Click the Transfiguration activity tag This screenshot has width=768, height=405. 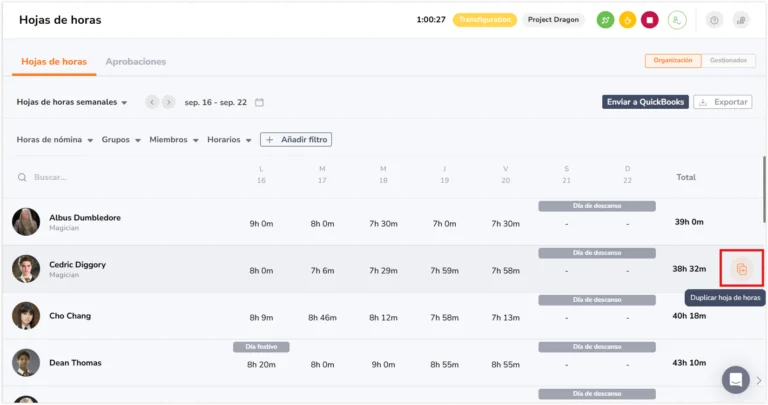click(x=485, y=20)
